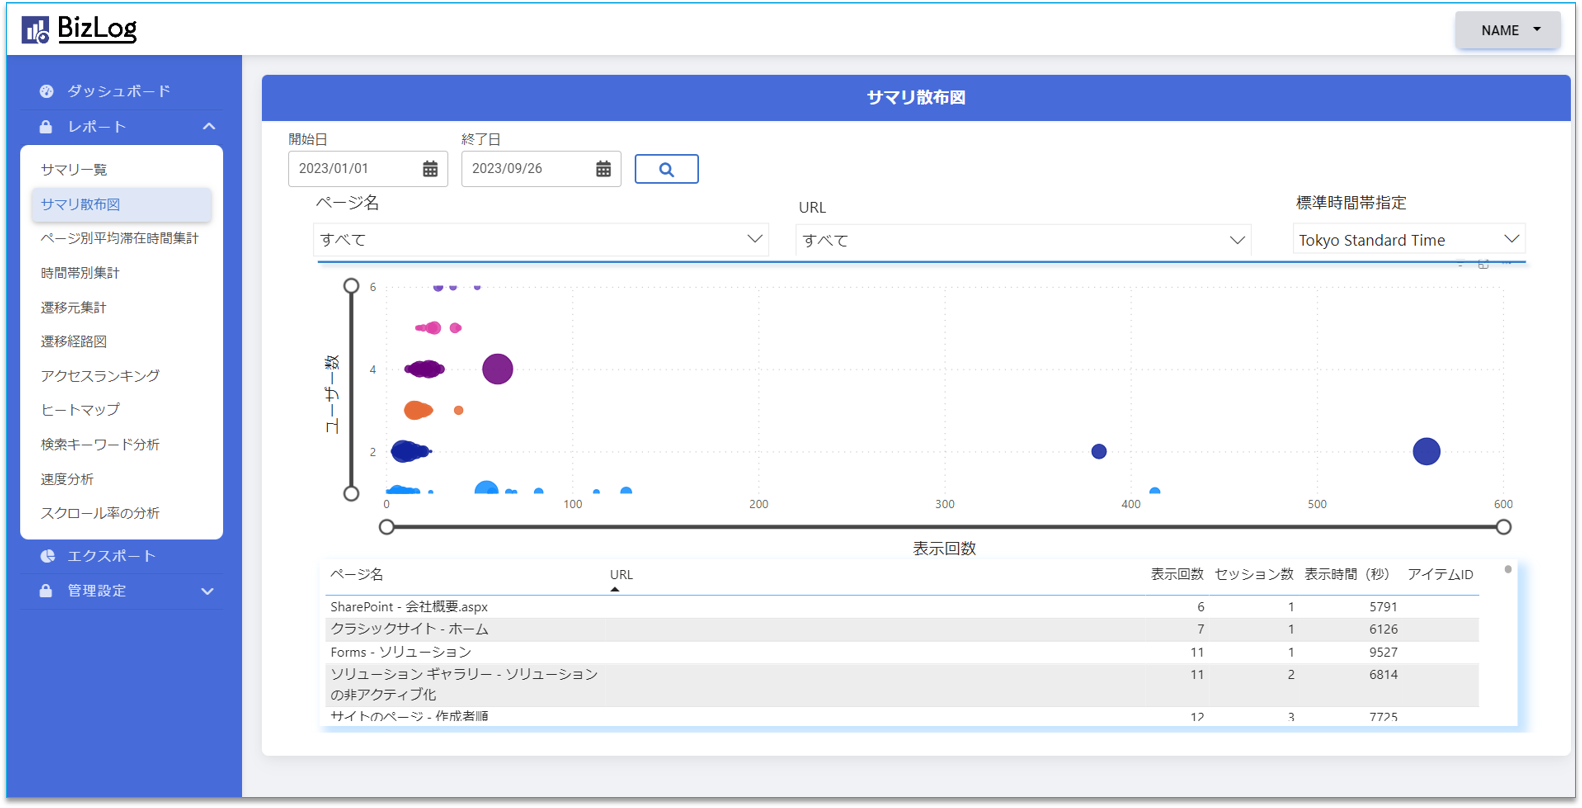Open アクセスランキング report
This screenshot has height=808, width=1582.
tap(100, 376)
